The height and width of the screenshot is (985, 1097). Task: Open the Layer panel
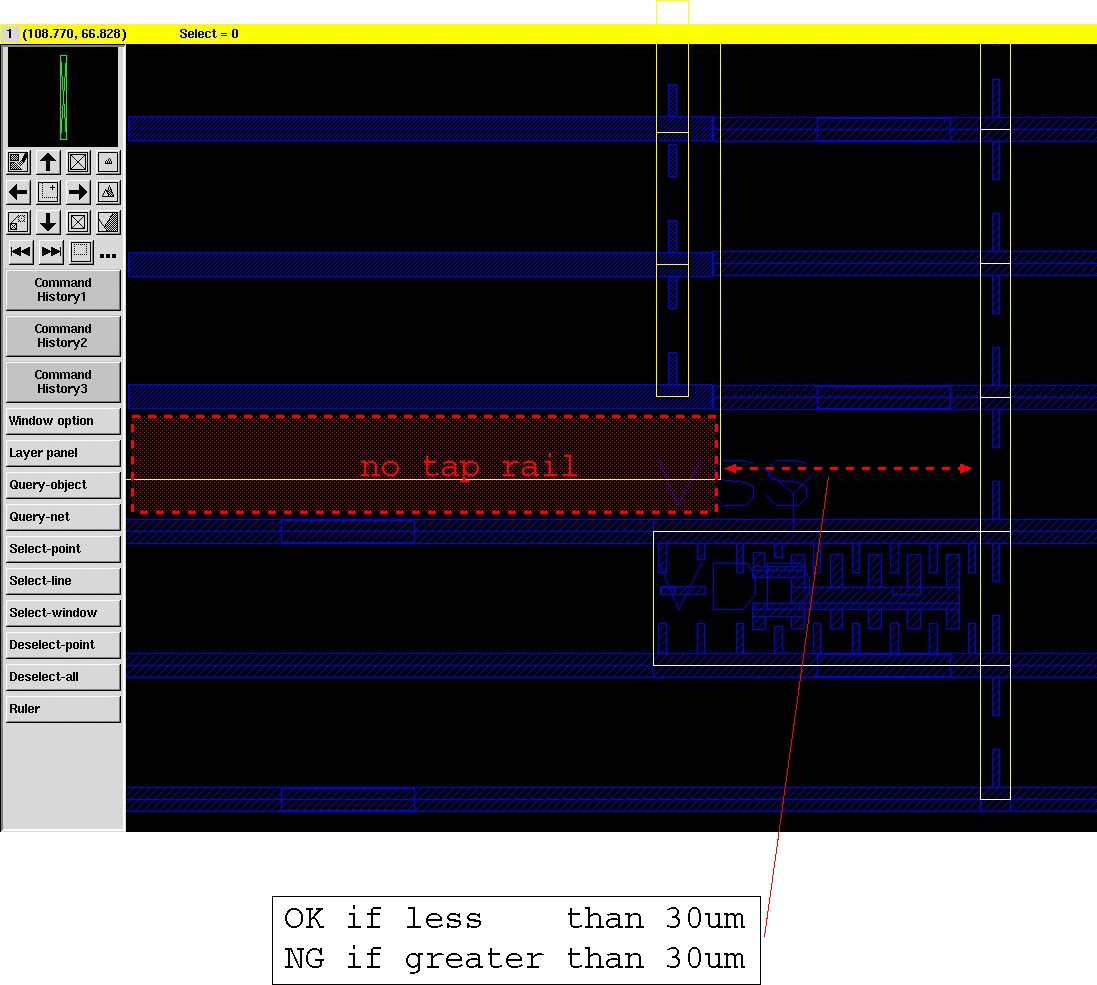click(63, 453)
